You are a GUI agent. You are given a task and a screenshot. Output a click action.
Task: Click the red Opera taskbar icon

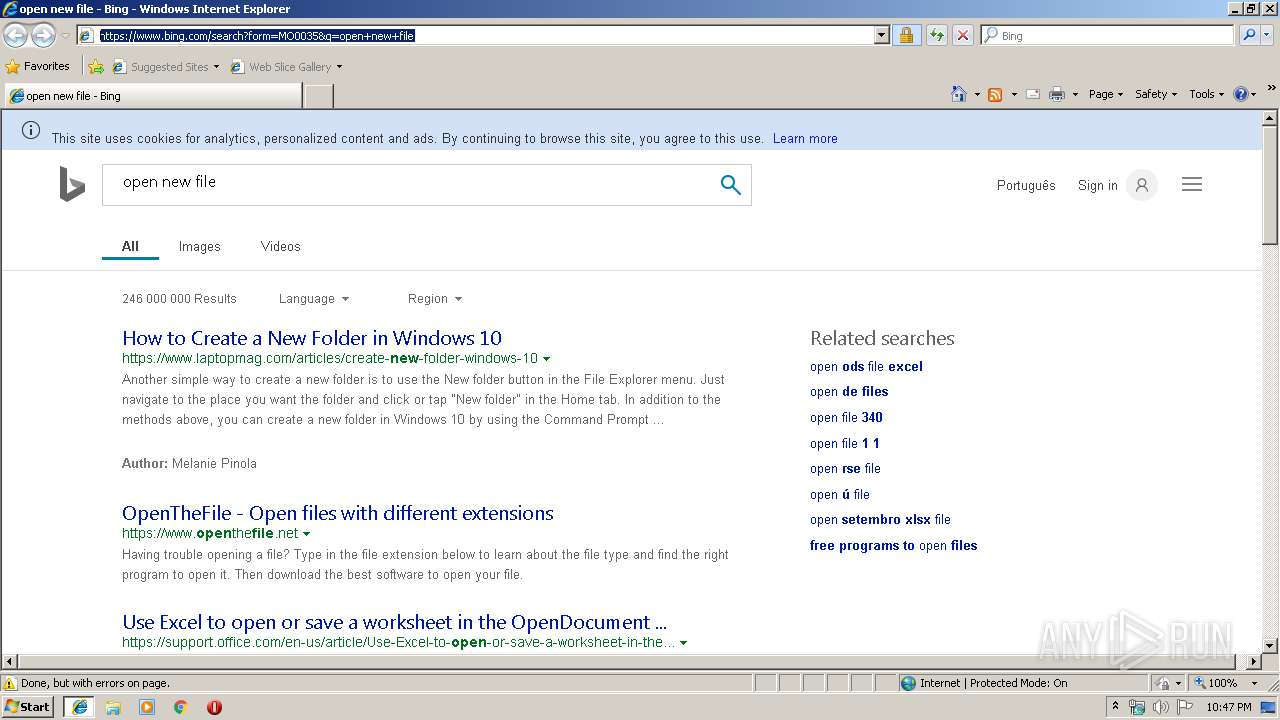(x=214, y=707)
